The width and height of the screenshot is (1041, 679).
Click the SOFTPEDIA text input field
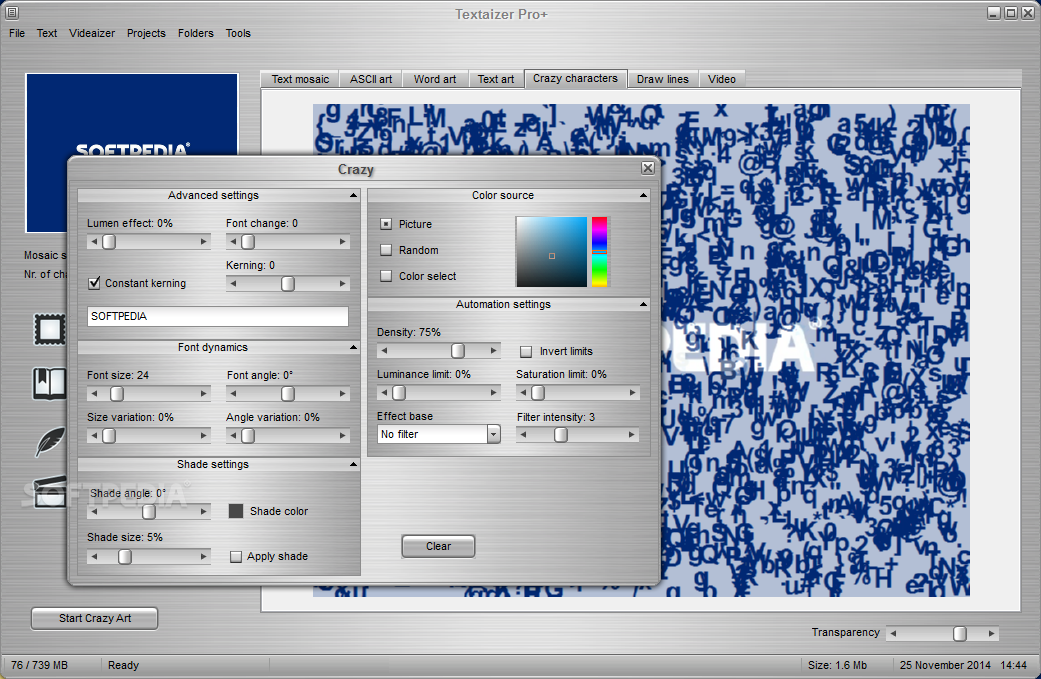[218, 317]
